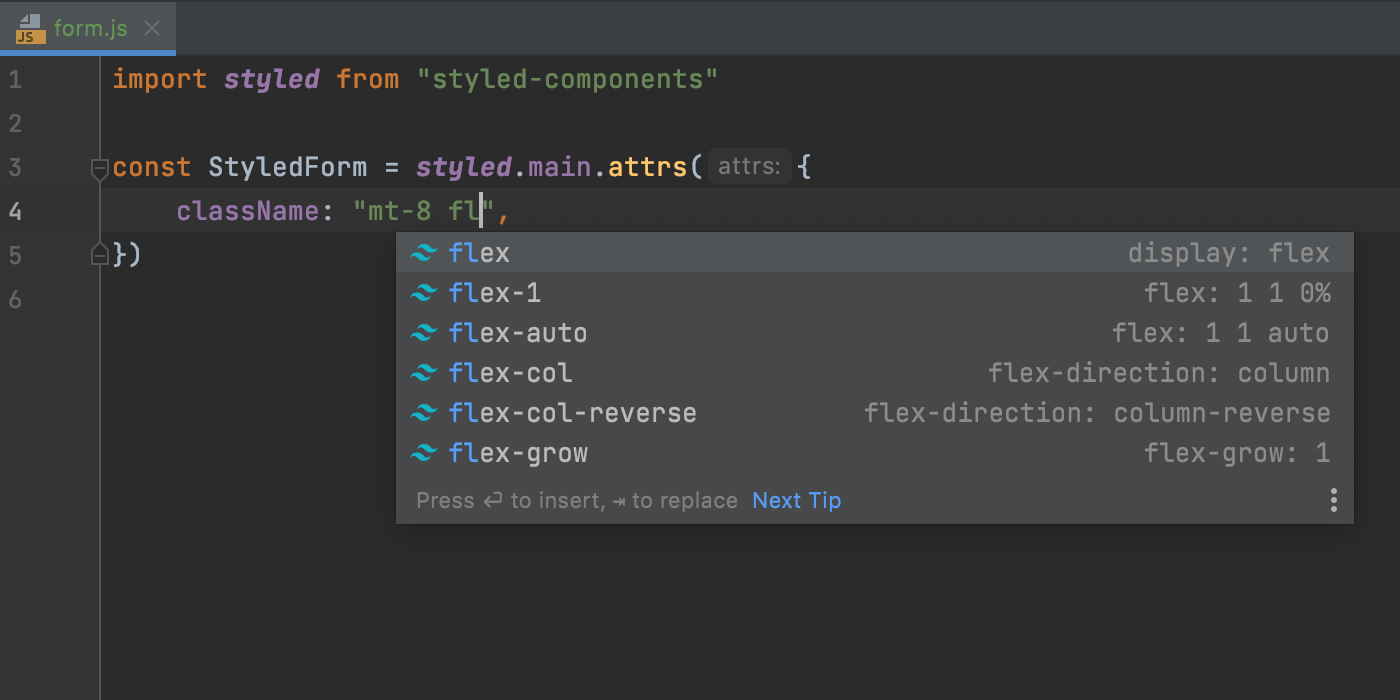Image resolution: width=1400 pixels, height=700 pixels.
Task: Select the flex-grow completion entry
Action: [x=518, y=453]
